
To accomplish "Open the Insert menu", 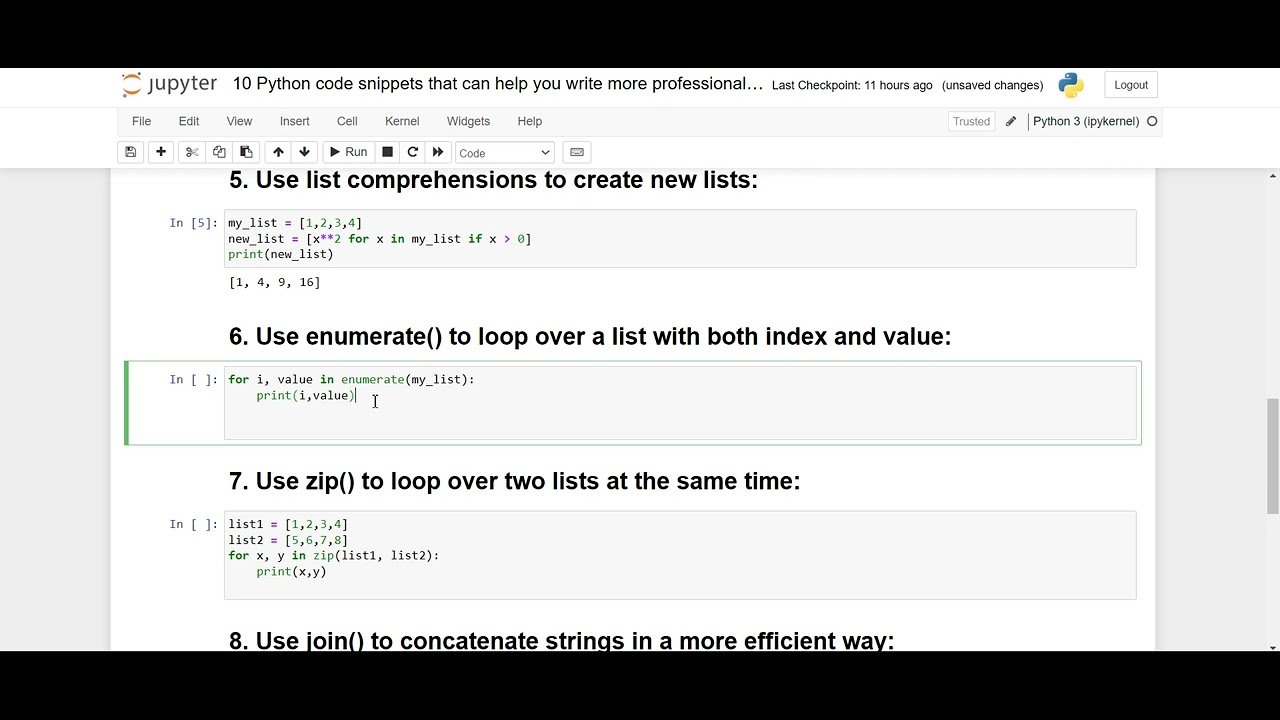I will [x=294, y=121].
